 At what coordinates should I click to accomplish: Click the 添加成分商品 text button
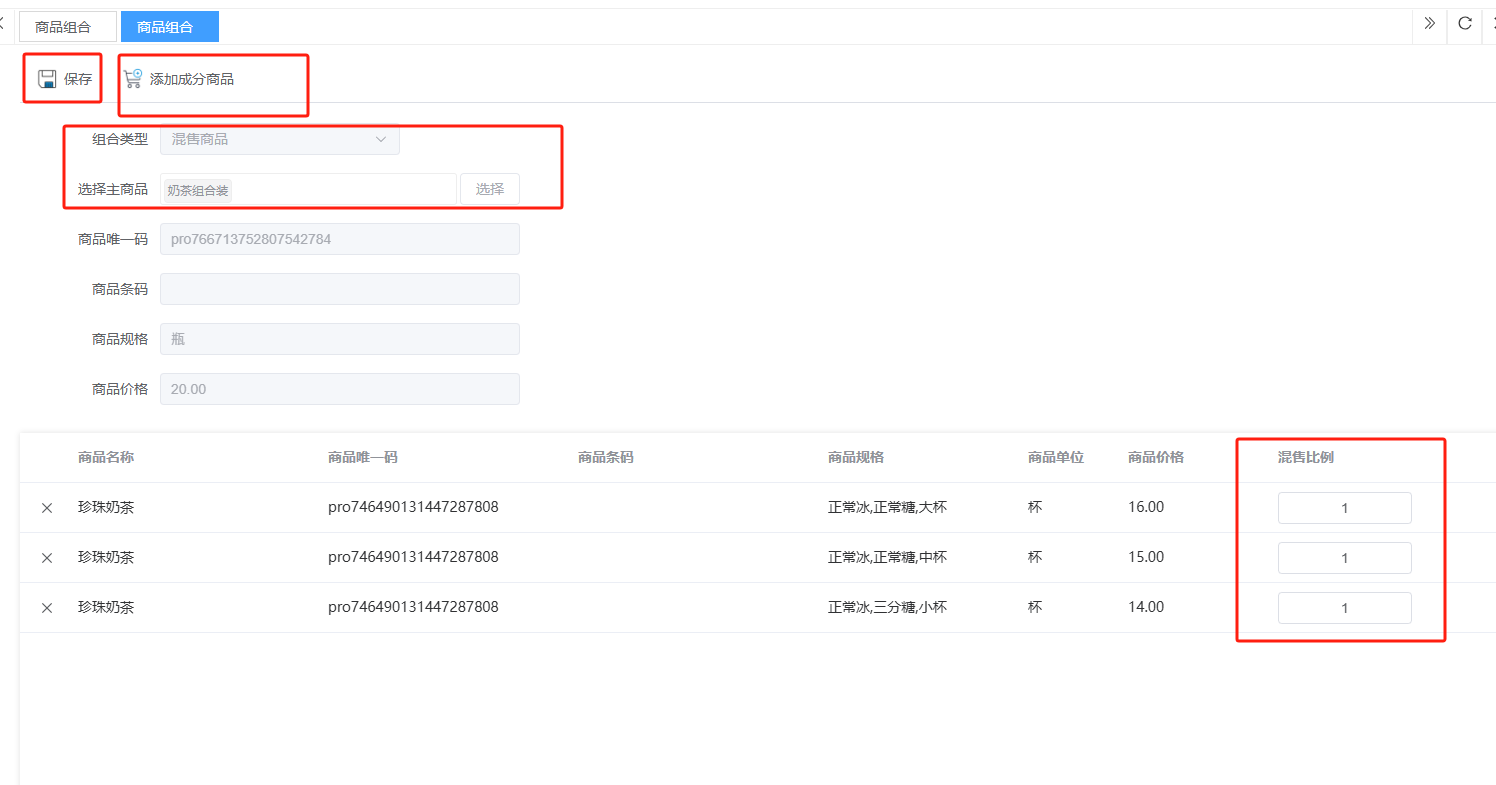click(x=192, y=79)
